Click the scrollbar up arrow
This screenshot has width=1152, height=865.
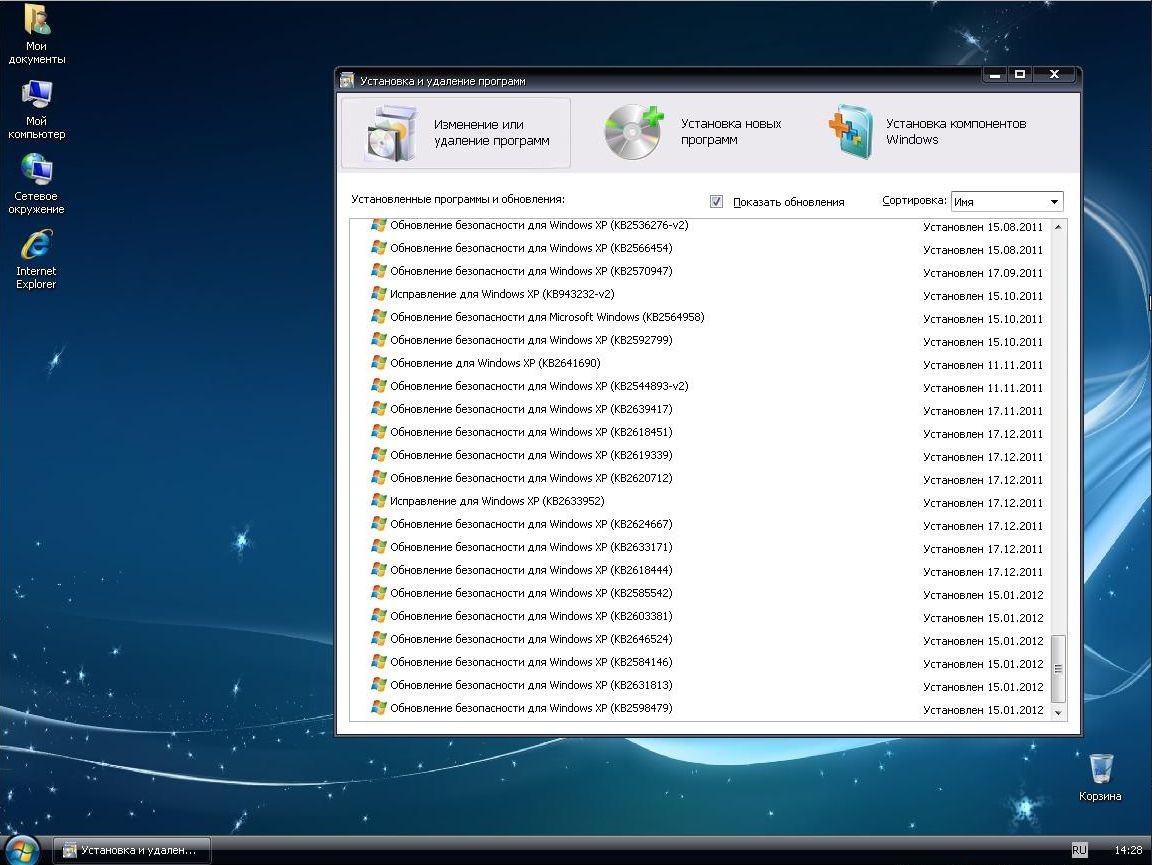1058,227
